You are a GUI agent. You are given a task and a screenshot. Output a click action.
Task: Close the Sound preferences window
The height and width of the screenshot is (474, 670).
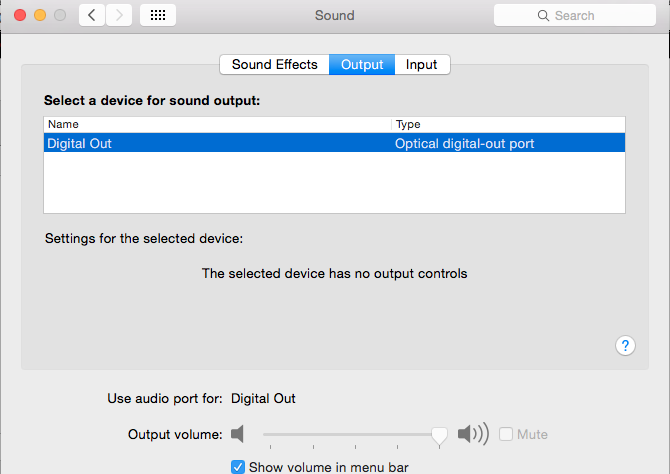coord(20,15)
